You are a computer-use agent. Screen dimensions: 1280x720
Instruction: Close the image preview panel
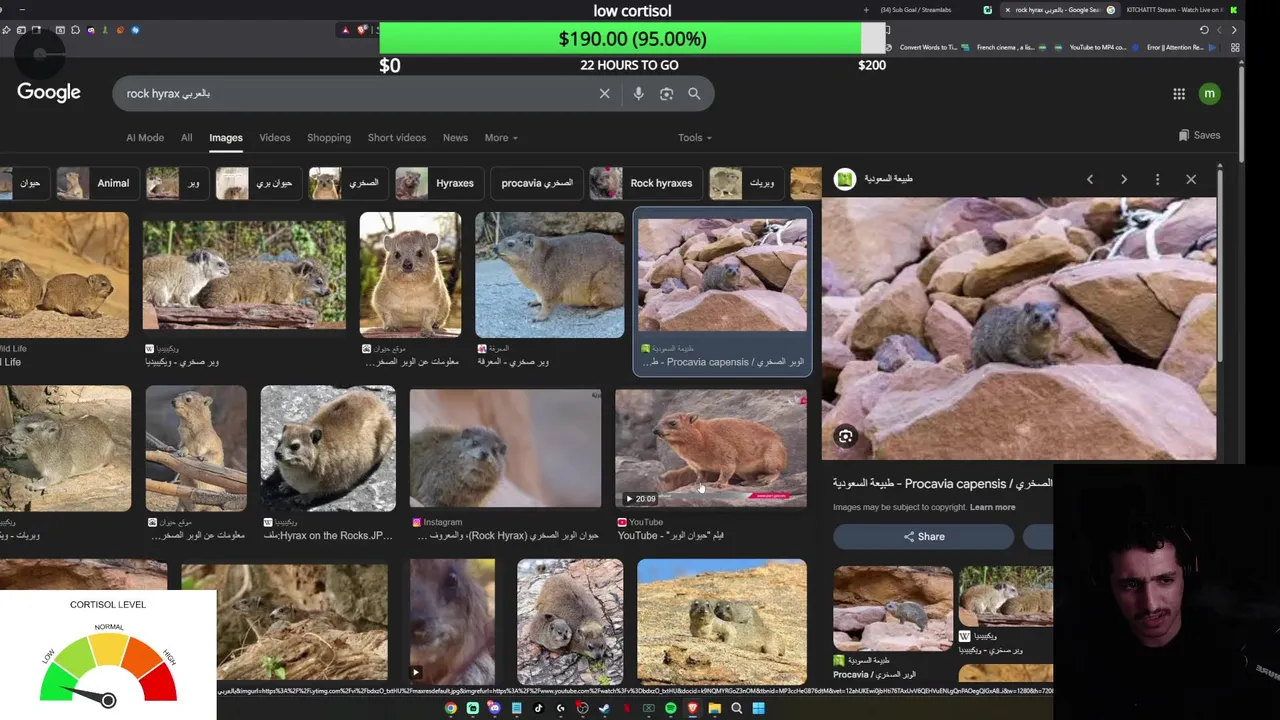pos(1191,179)
